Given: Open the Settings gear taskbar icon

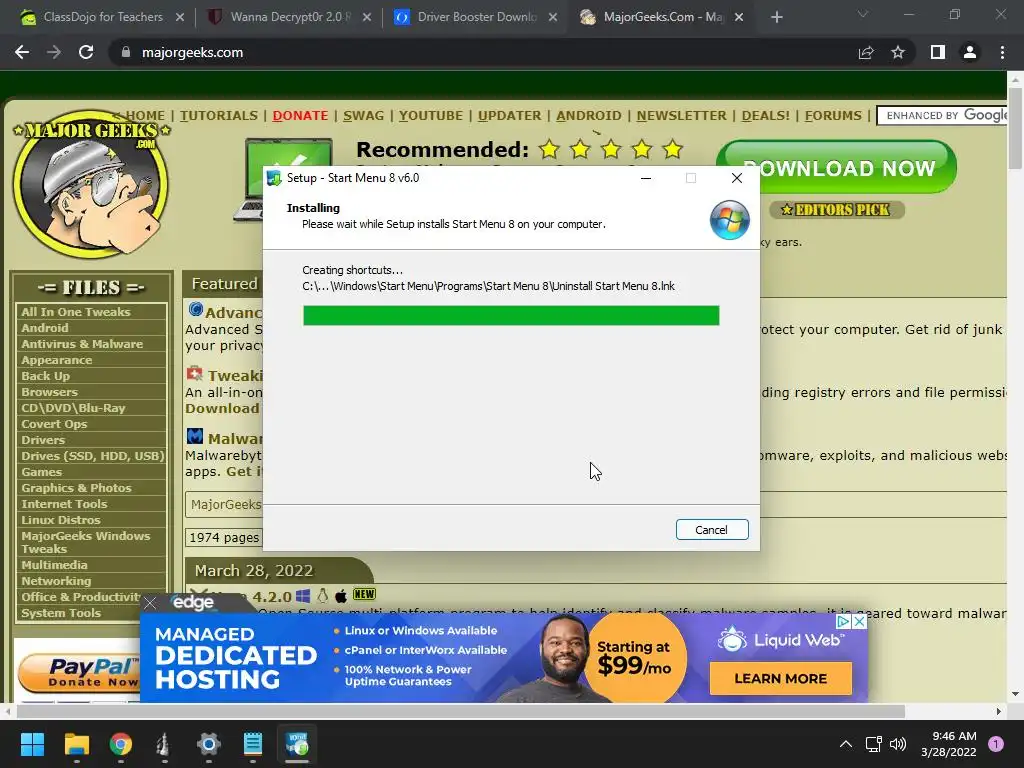Looking at the screenshot, I should click(208, 744).
